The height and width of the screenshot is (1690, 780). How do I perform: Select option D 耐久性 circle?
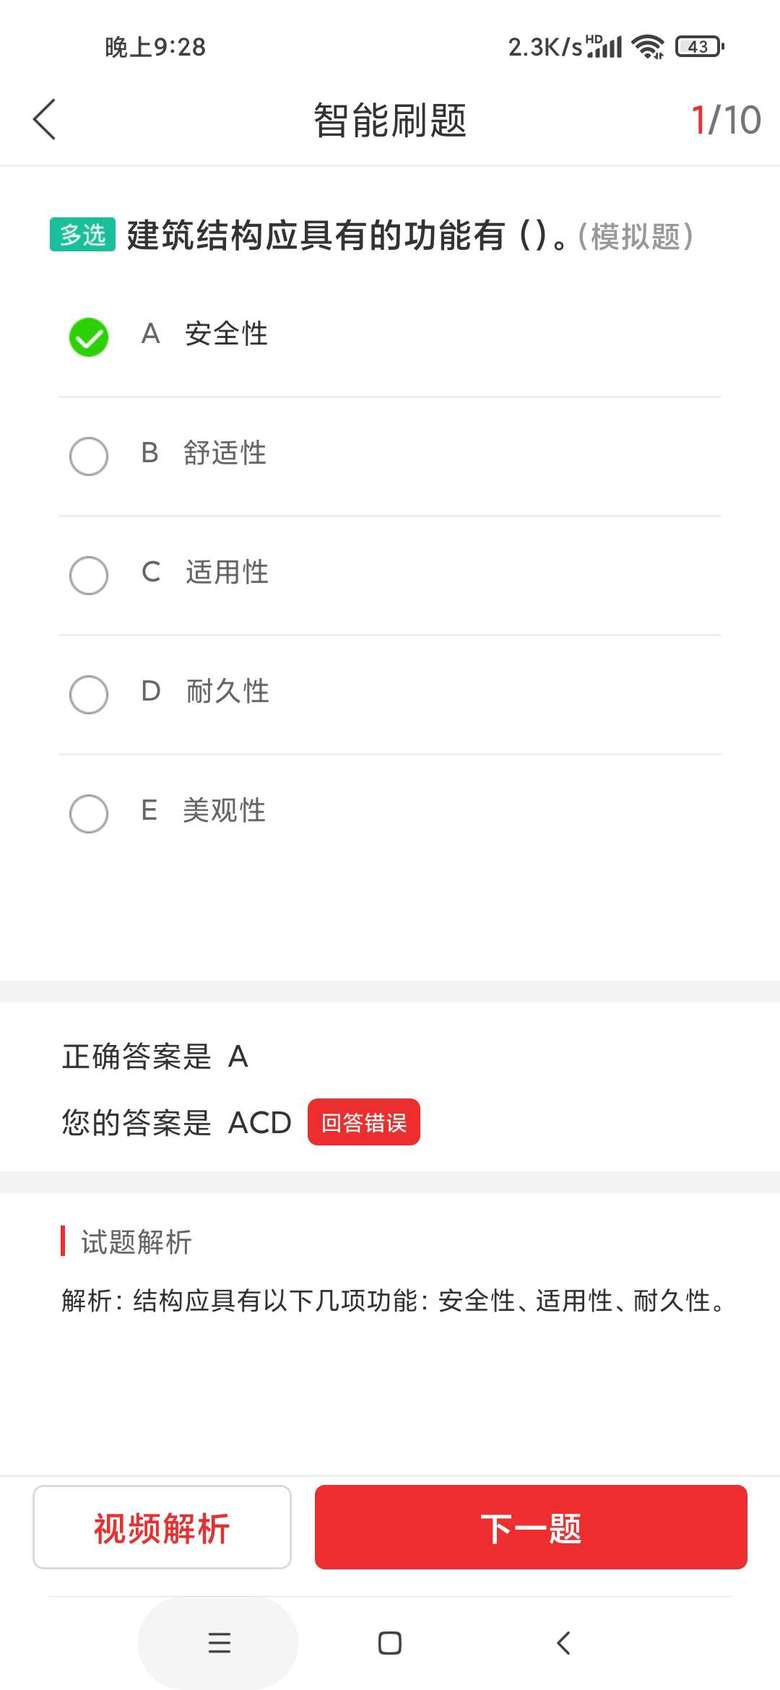(x=89, y=694)
